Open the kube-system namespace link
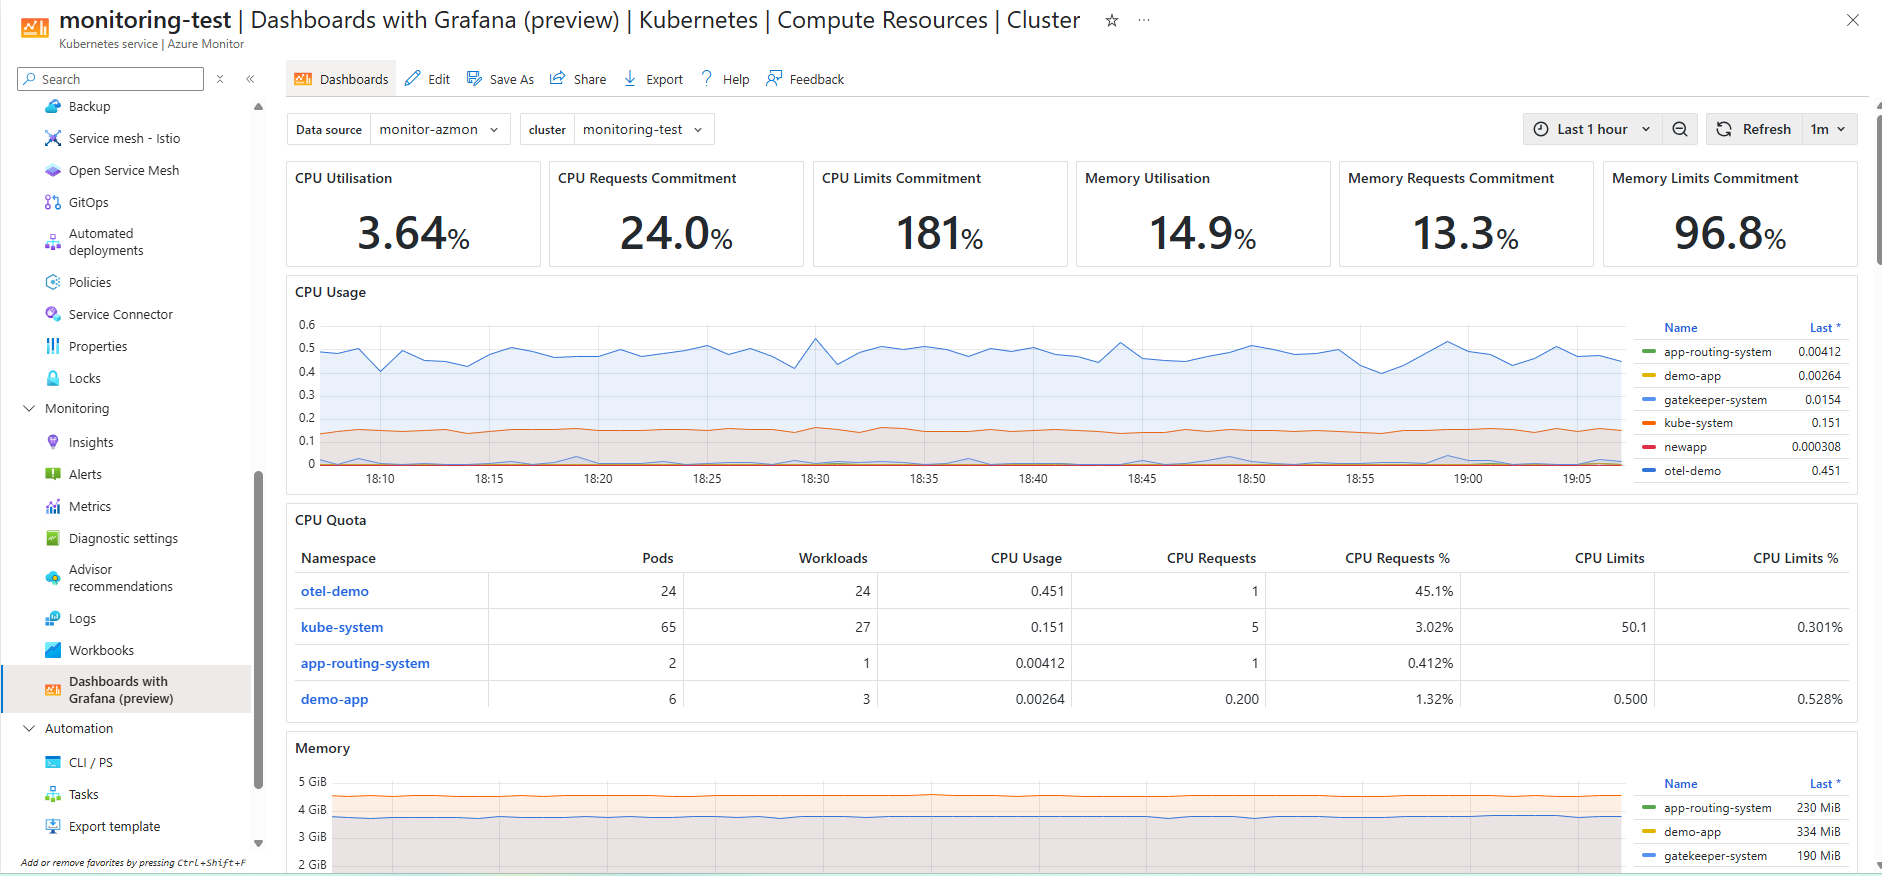 [x=342, y=627]
